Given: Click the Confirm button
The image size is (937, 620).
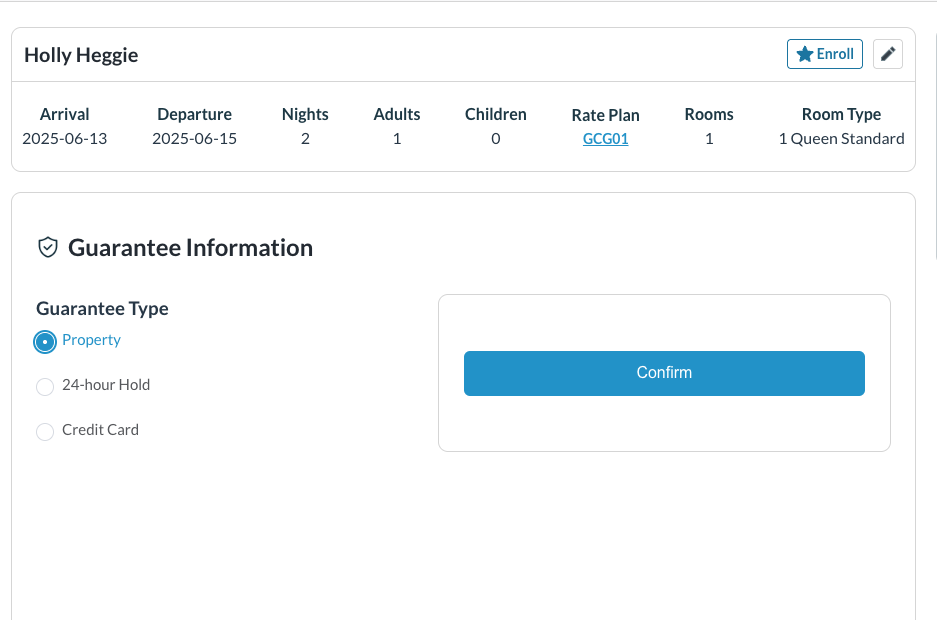Looking at the screenshot, I should 663,372.
